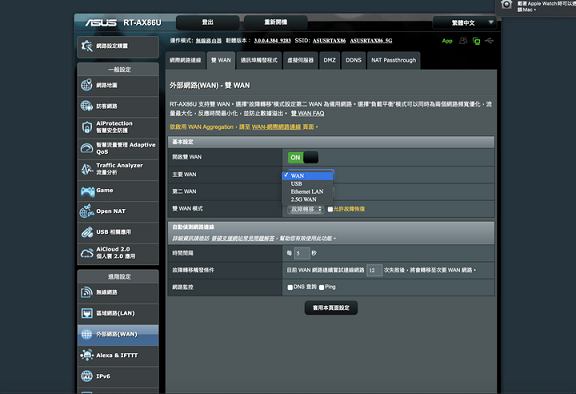Open the USB application icon

87,232
